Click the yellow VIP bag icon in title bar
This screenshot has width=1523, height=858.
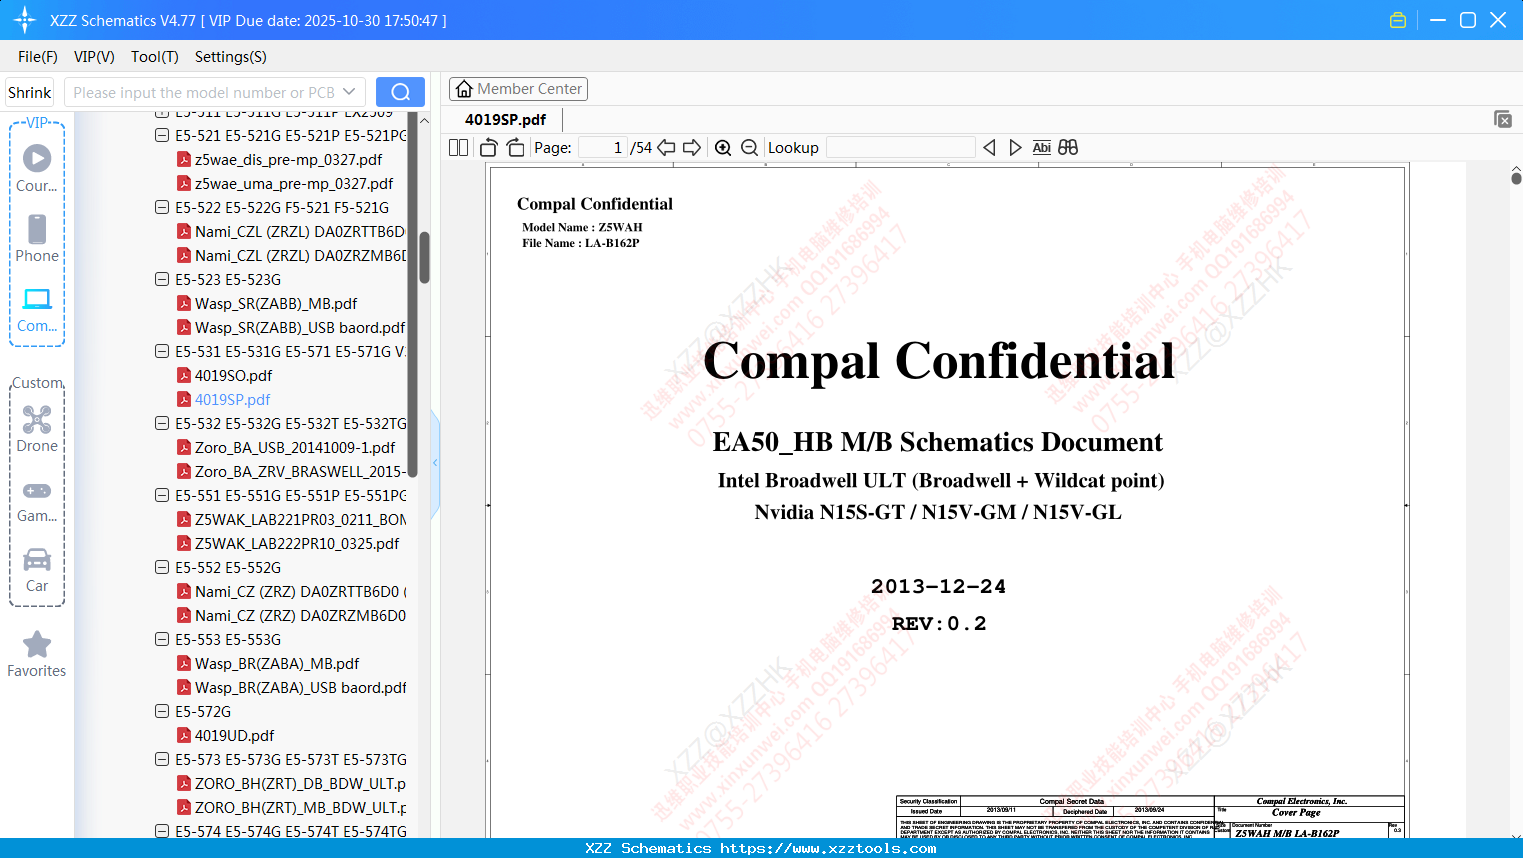(x=1398, y=20)
